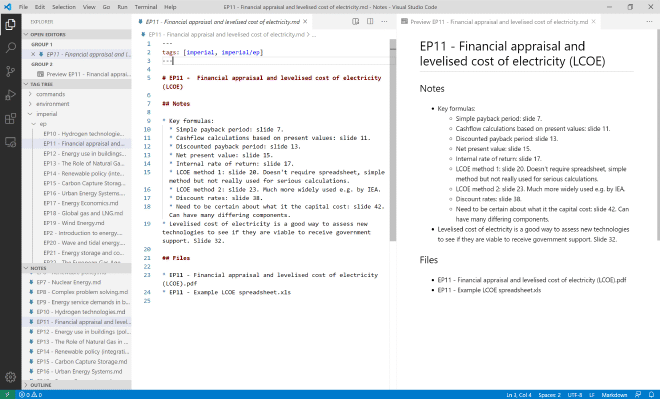Click 'Notes' heading in the preview pane
The image size is (660, 399).
pyautogui.click(x=432, y=88)
